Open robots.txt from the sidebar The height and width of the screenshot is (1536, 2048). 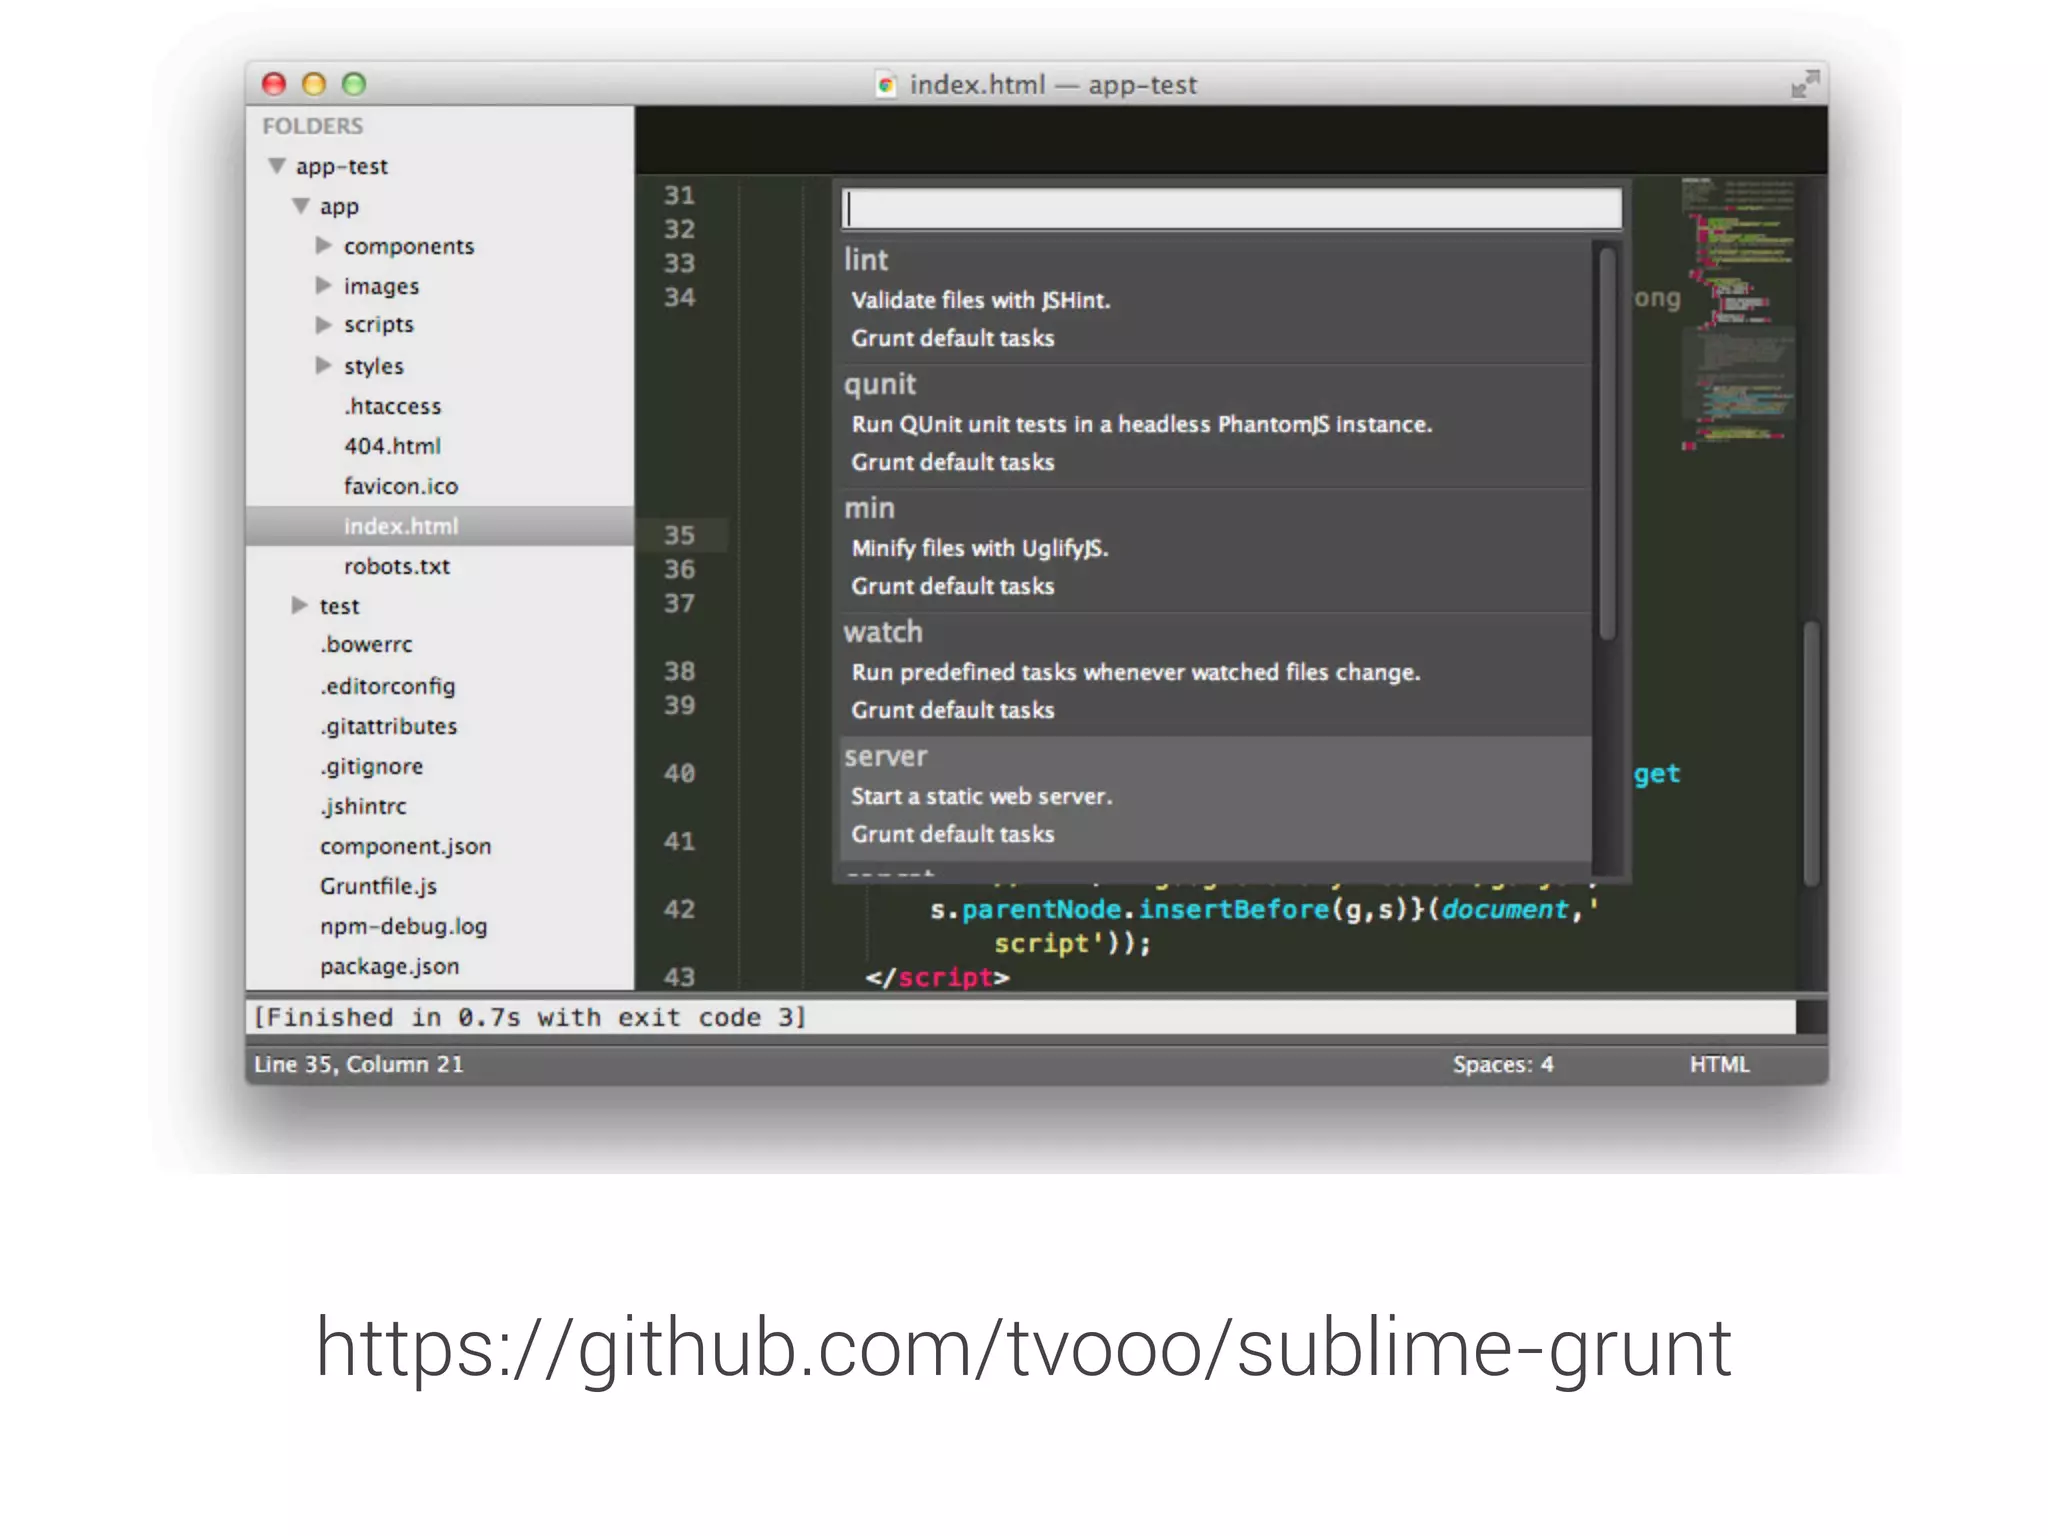coord(397,566)
